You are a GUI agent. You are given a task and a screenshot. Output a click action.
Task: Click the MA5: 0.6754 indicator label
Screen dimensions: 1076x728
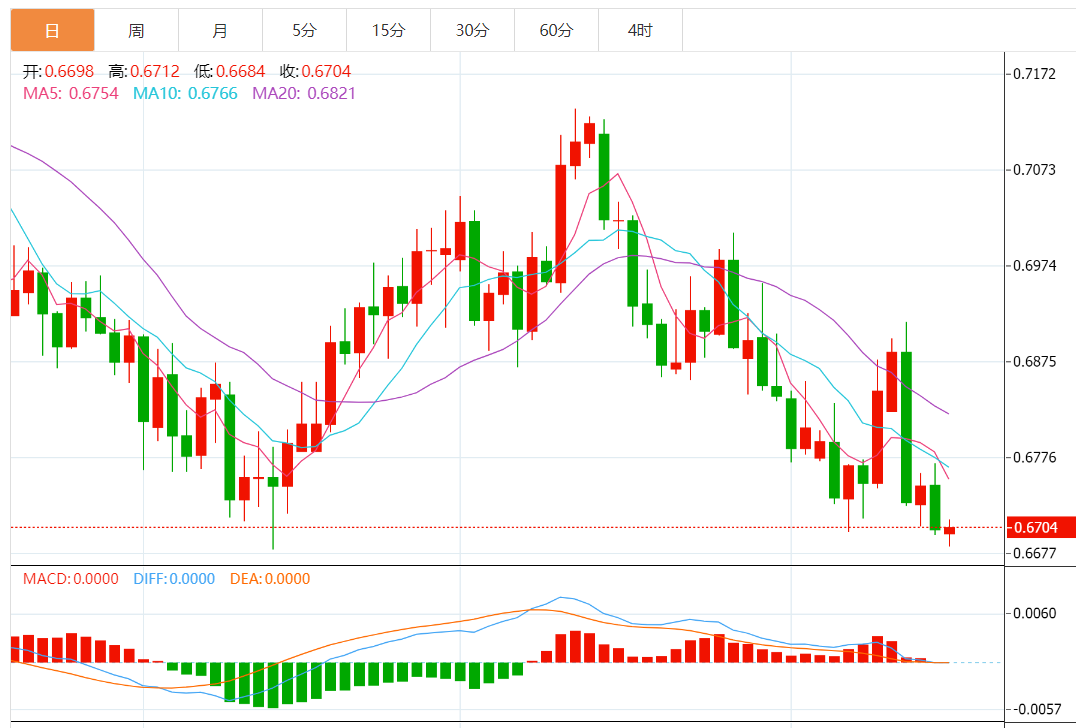pos(71,93)
